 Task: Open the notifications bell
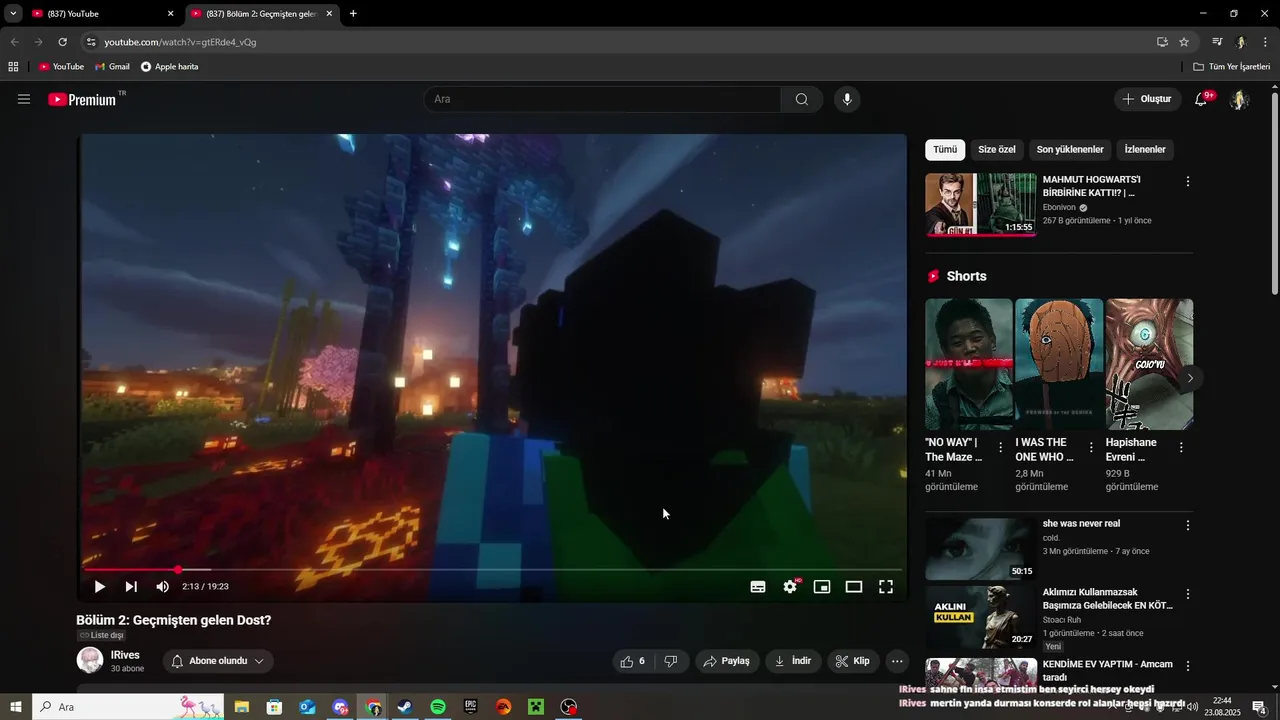(1201, 99)
